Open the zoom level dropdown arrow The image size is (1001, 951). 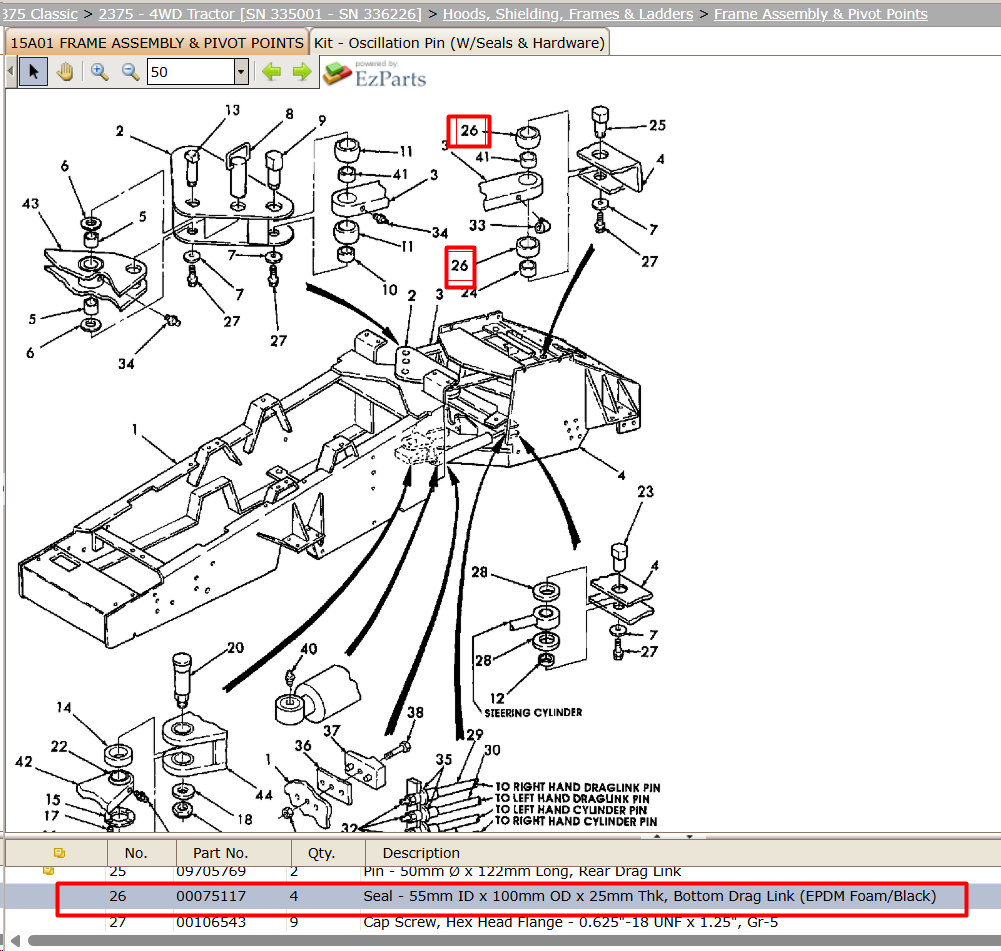pos(241,71)
